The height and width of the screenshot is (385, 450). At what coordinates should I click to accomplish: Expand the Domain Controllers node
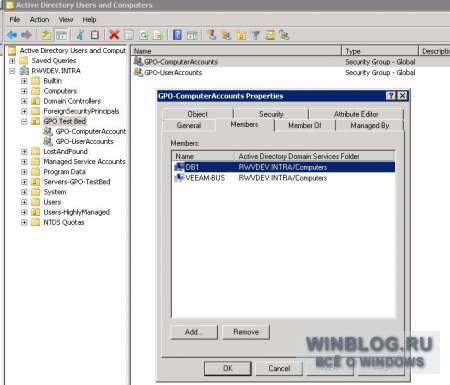pyautogui.click(x=24, y=101)
